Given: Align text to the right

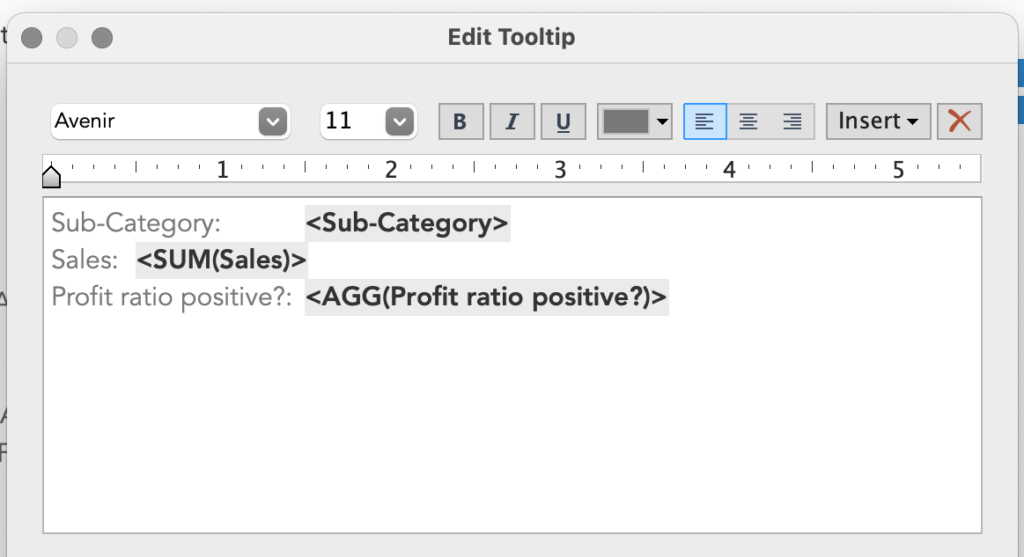Looking at the screenshot, I should click(792, 122).
